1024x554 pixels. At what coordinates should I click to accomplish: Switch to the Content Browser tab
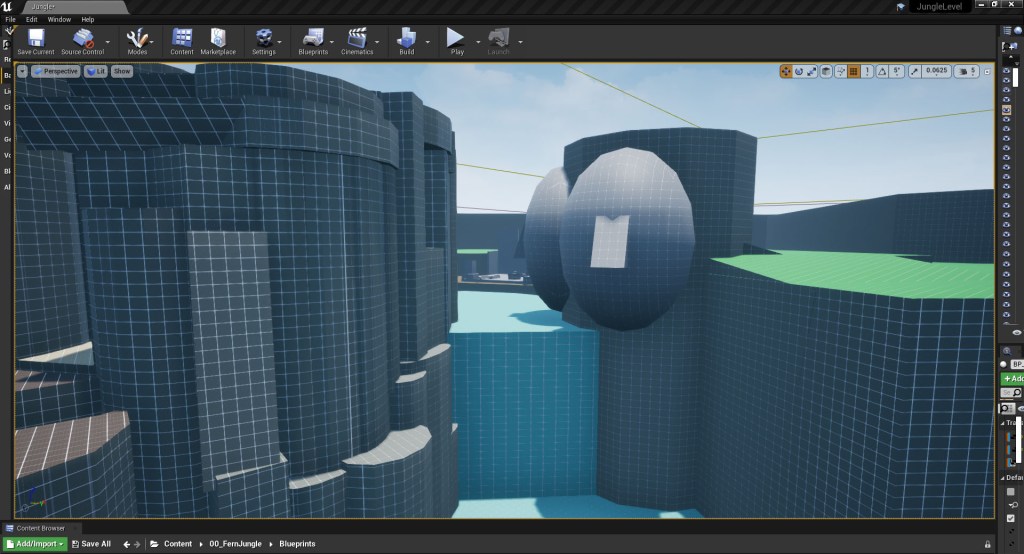point(40,528)
